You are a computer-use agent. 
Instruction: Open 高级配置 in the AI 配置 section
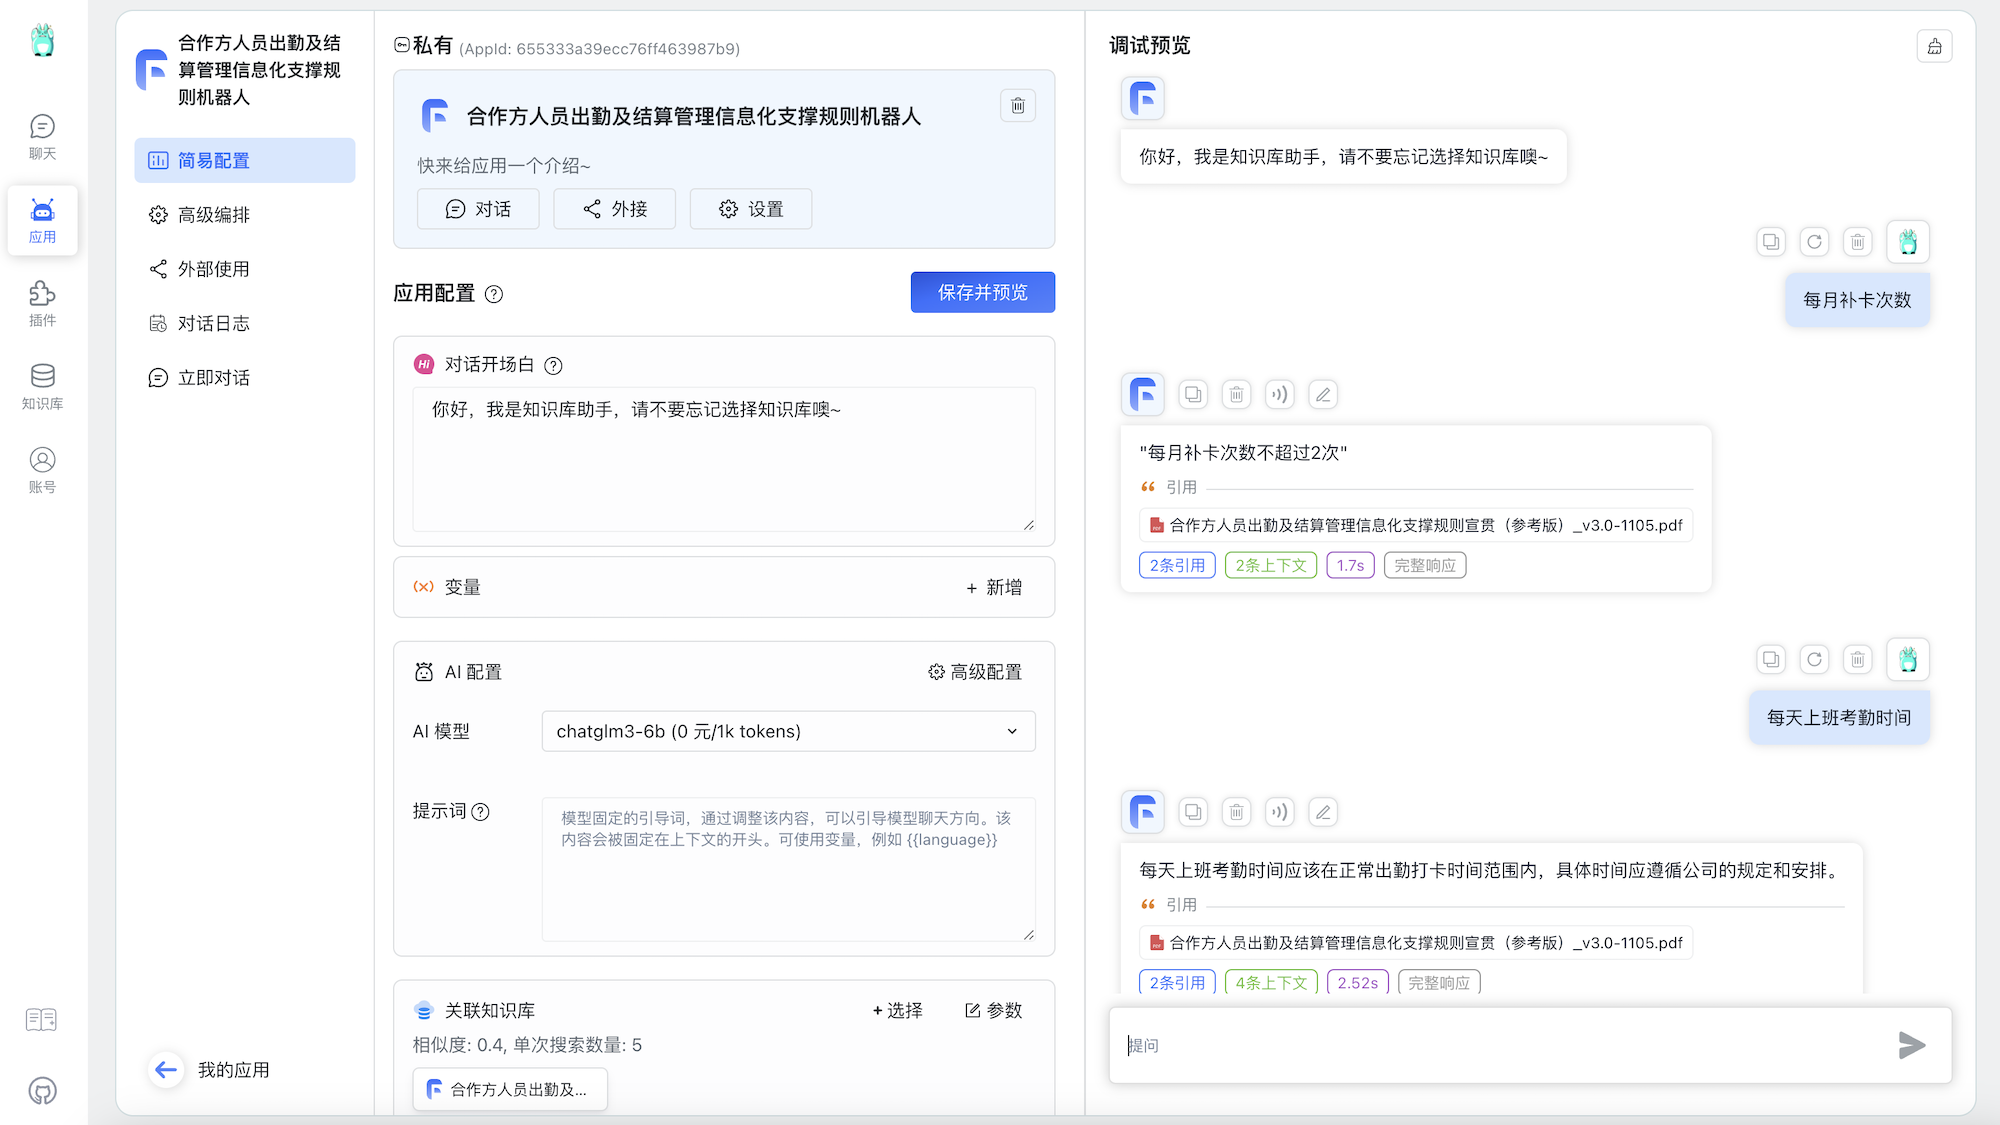click(x=975, y=672)
